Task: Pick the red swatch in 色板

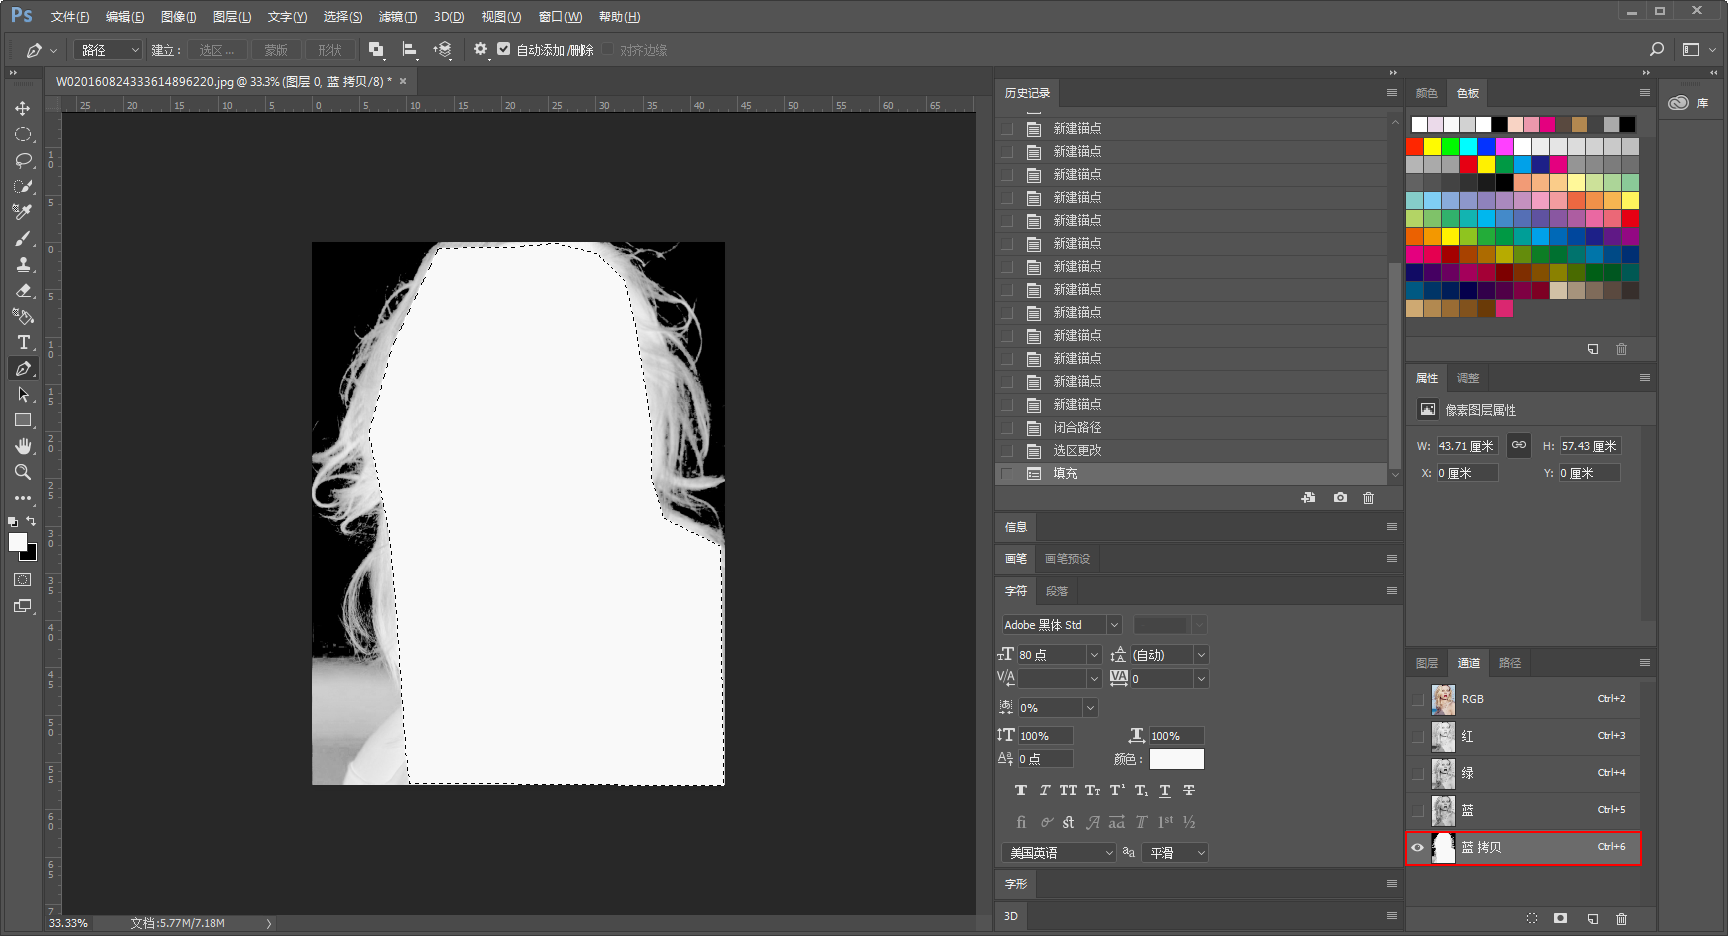Action: [x=1414, y=146]
